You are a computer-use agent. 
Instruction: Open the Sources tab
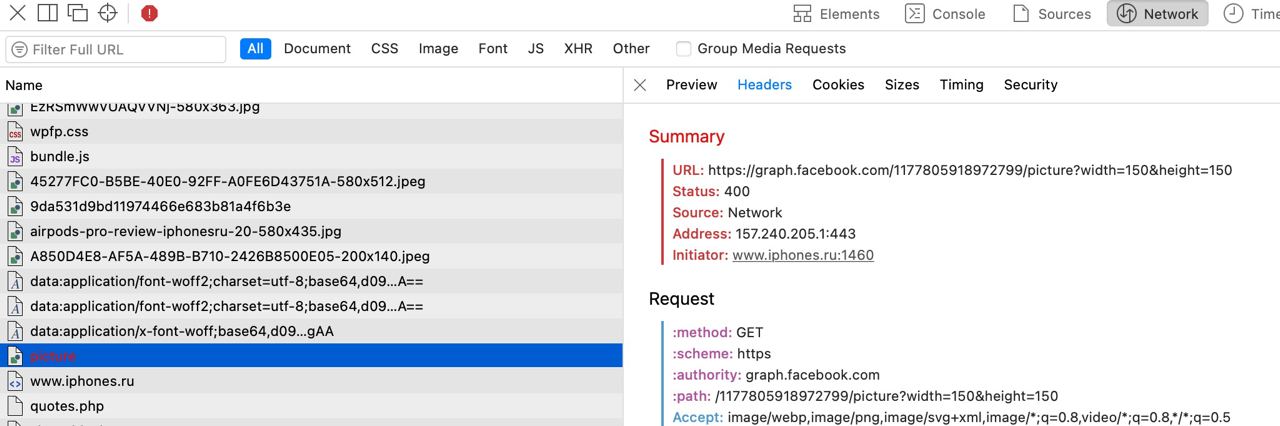point(1051,14)
